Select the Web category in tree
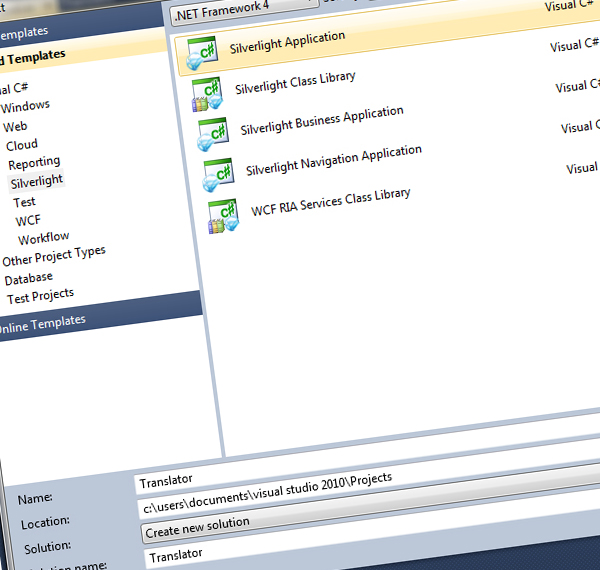The width and height of the screenshot is (600, 570). tap(15, 127)
